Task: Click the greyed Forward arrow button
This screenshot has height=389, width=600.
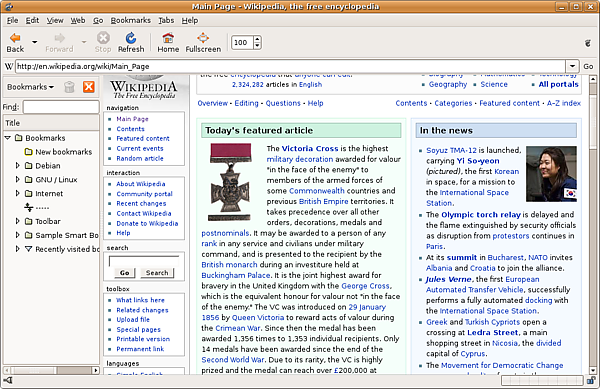Action: 59,42
